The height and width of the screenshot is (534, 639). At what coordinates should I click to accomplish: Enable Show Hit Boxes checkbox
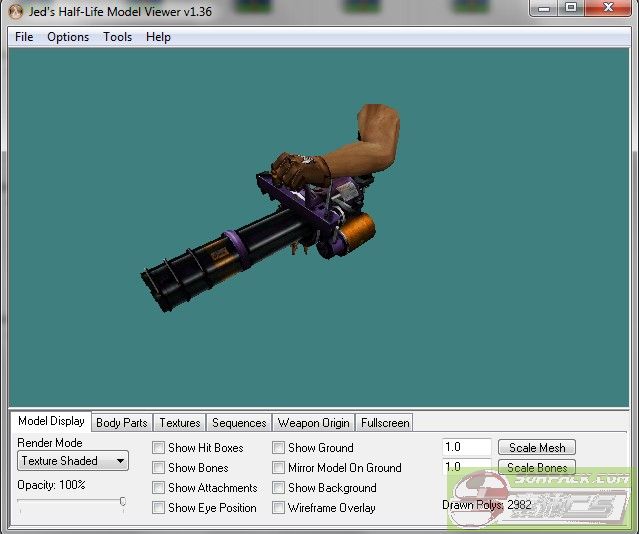[x=159, y=448]
